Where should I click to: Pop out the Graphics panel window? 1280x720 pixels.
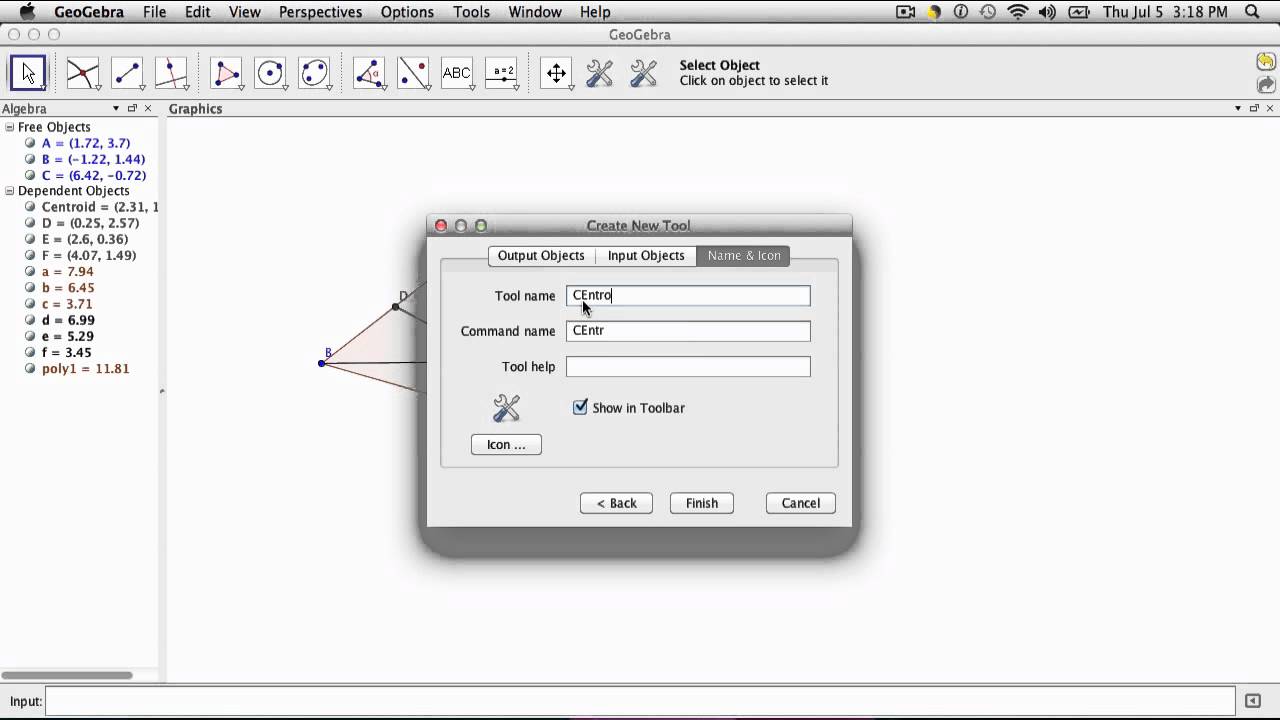pyautogui.click(x=1253, y=108)
